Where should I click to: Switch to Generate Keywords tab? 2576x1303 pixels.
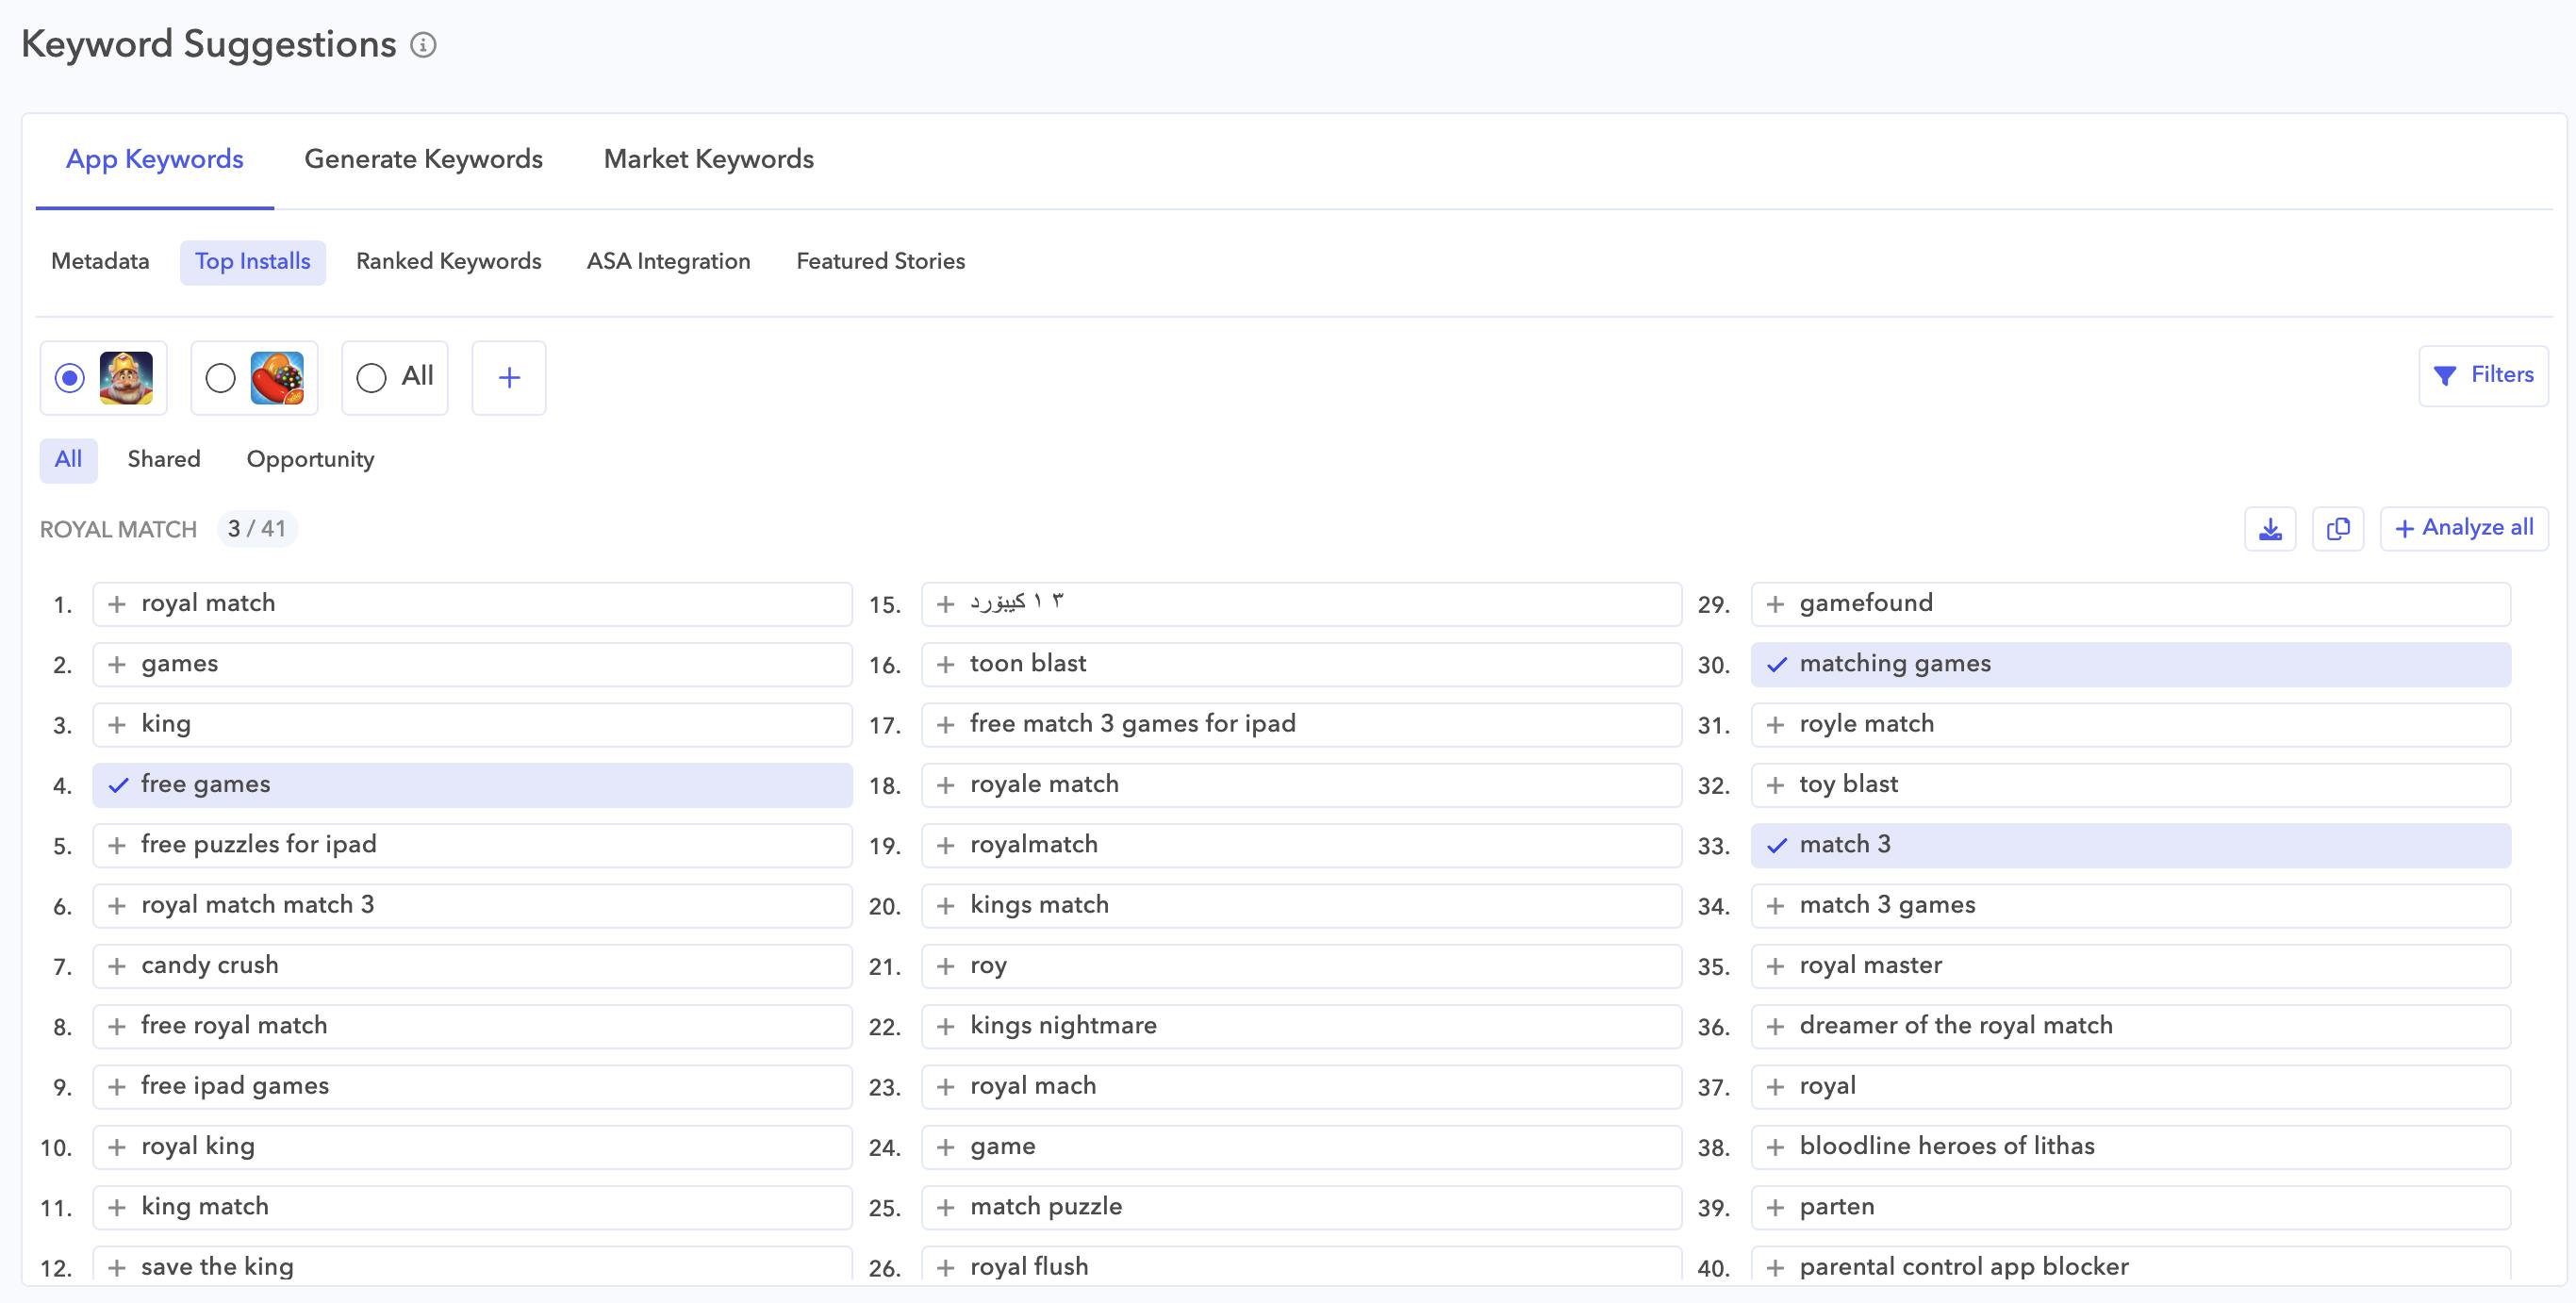[423, 159]
